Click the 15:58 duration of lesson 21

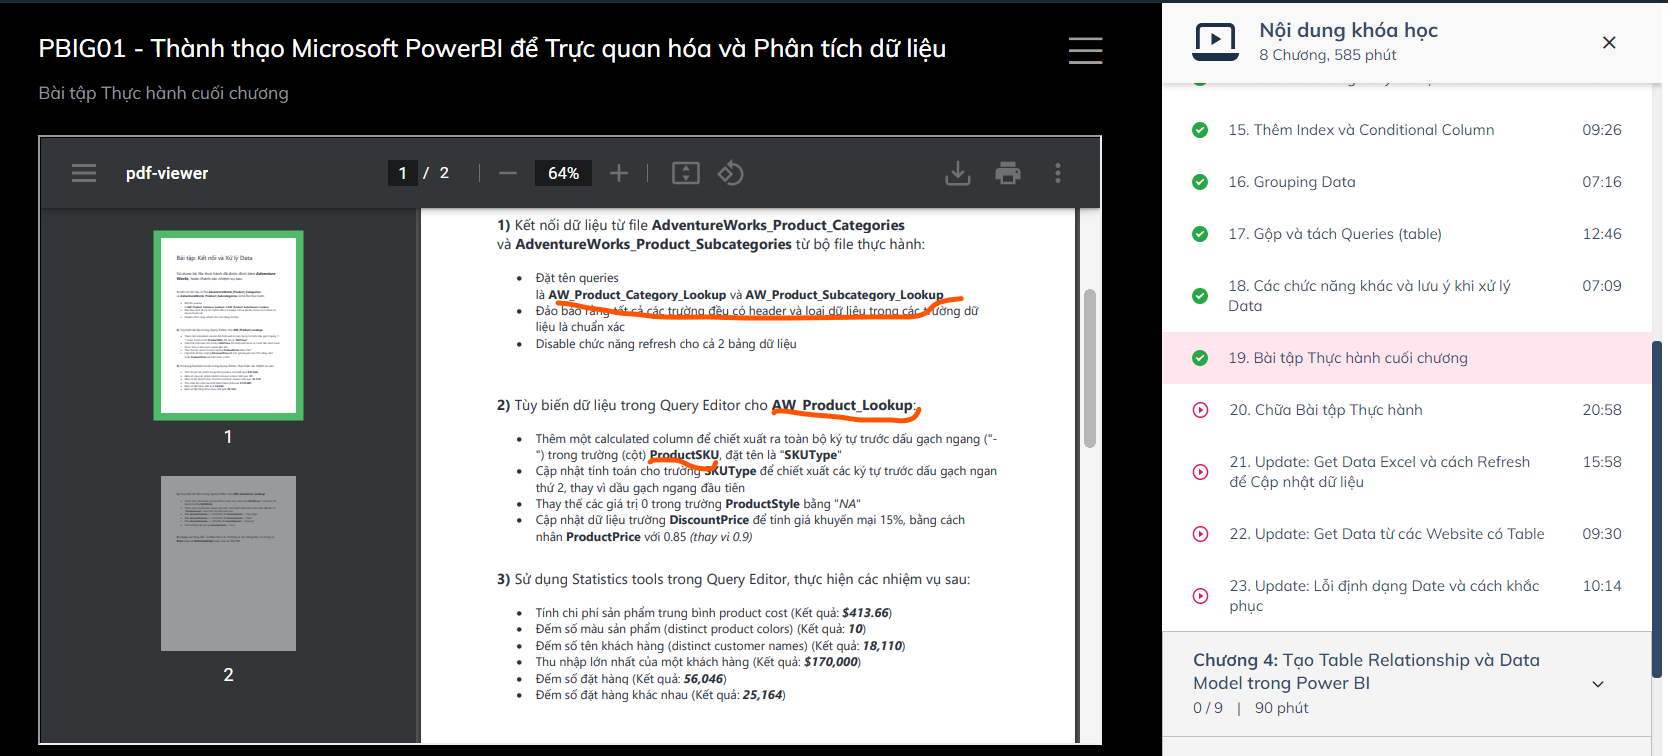[x=1602, y=462]
